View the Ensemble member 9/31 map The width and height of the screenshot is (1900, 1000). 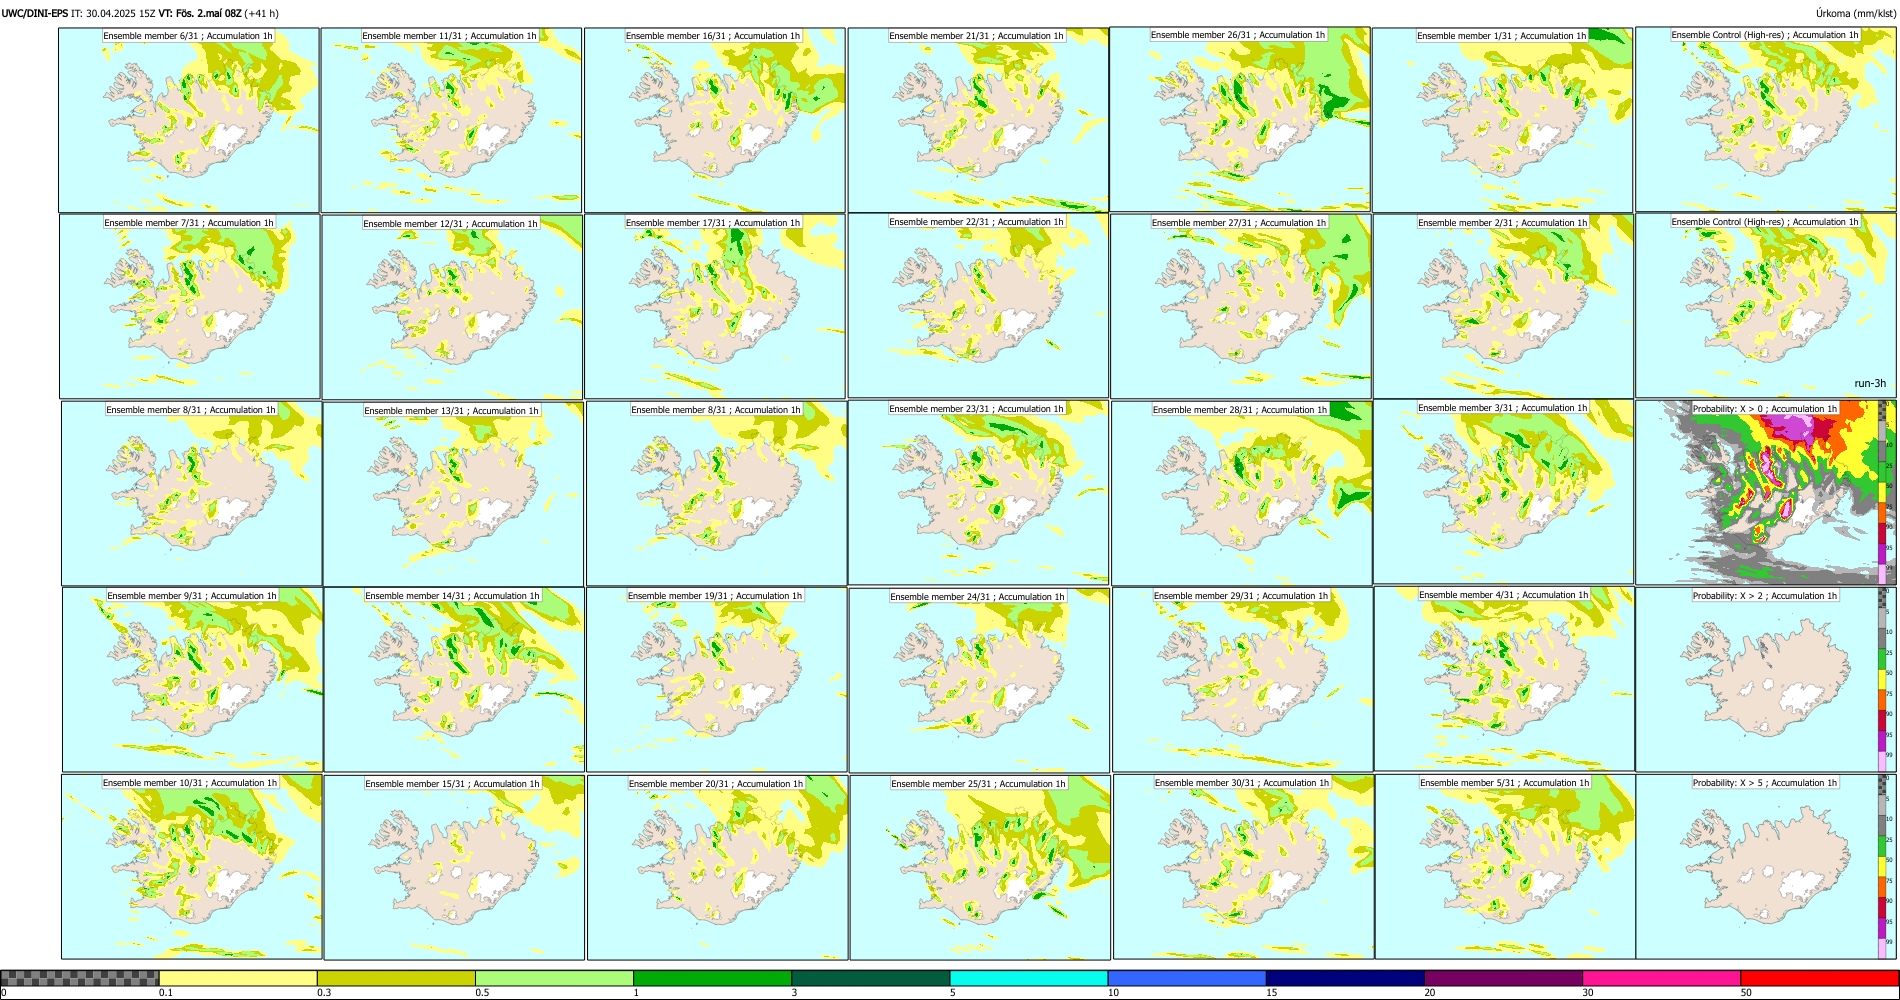coord(193,680)
